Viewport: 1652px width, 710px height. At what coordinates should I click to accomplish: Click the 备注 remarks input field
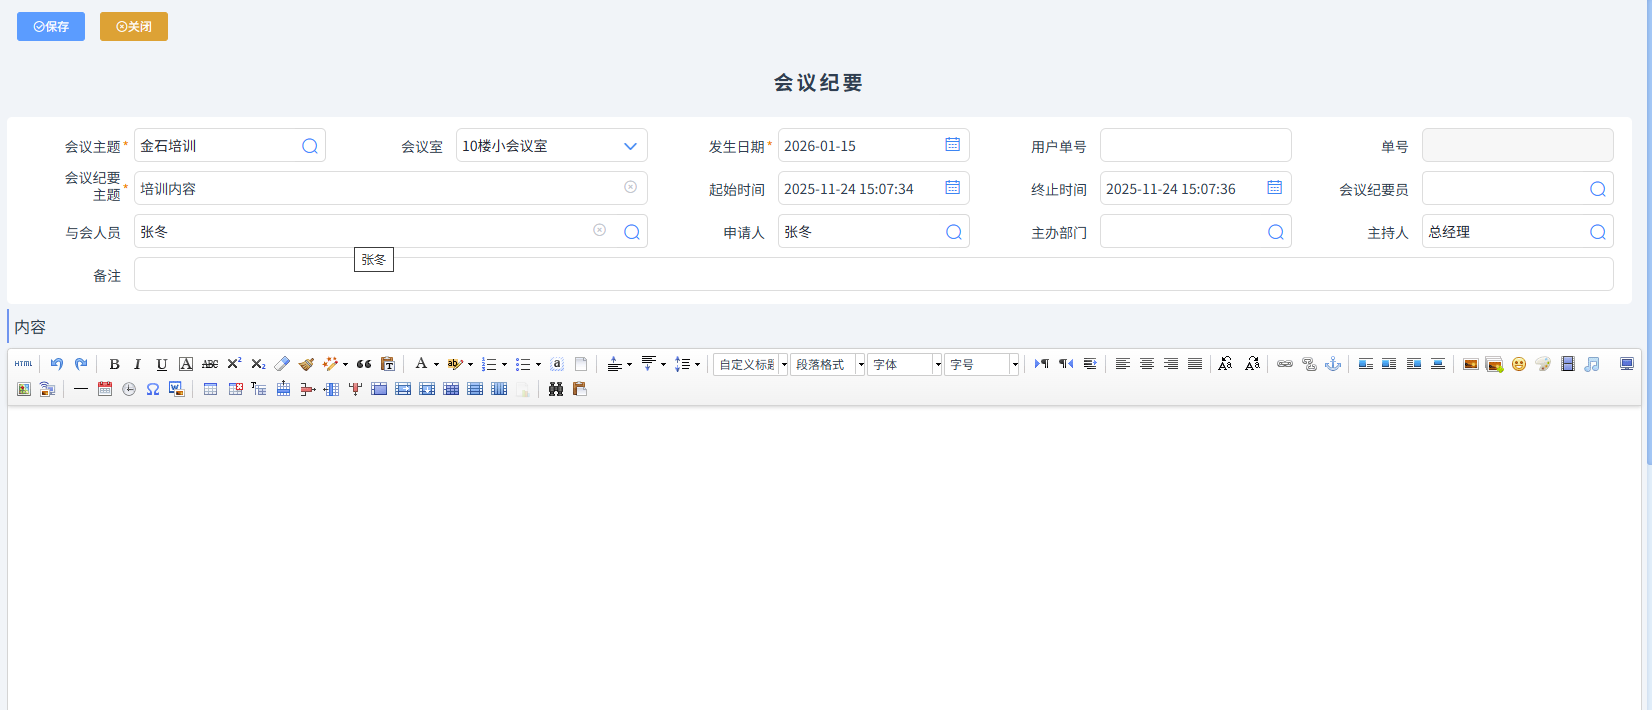873,275
